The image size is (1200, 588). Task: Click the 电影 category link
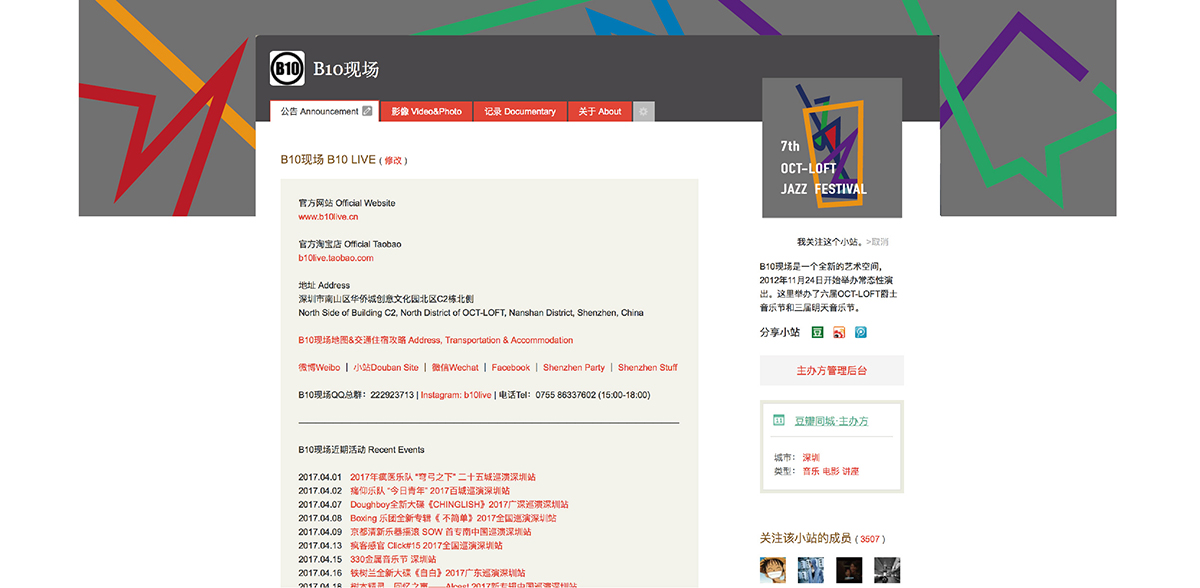(x=831, y=471)
